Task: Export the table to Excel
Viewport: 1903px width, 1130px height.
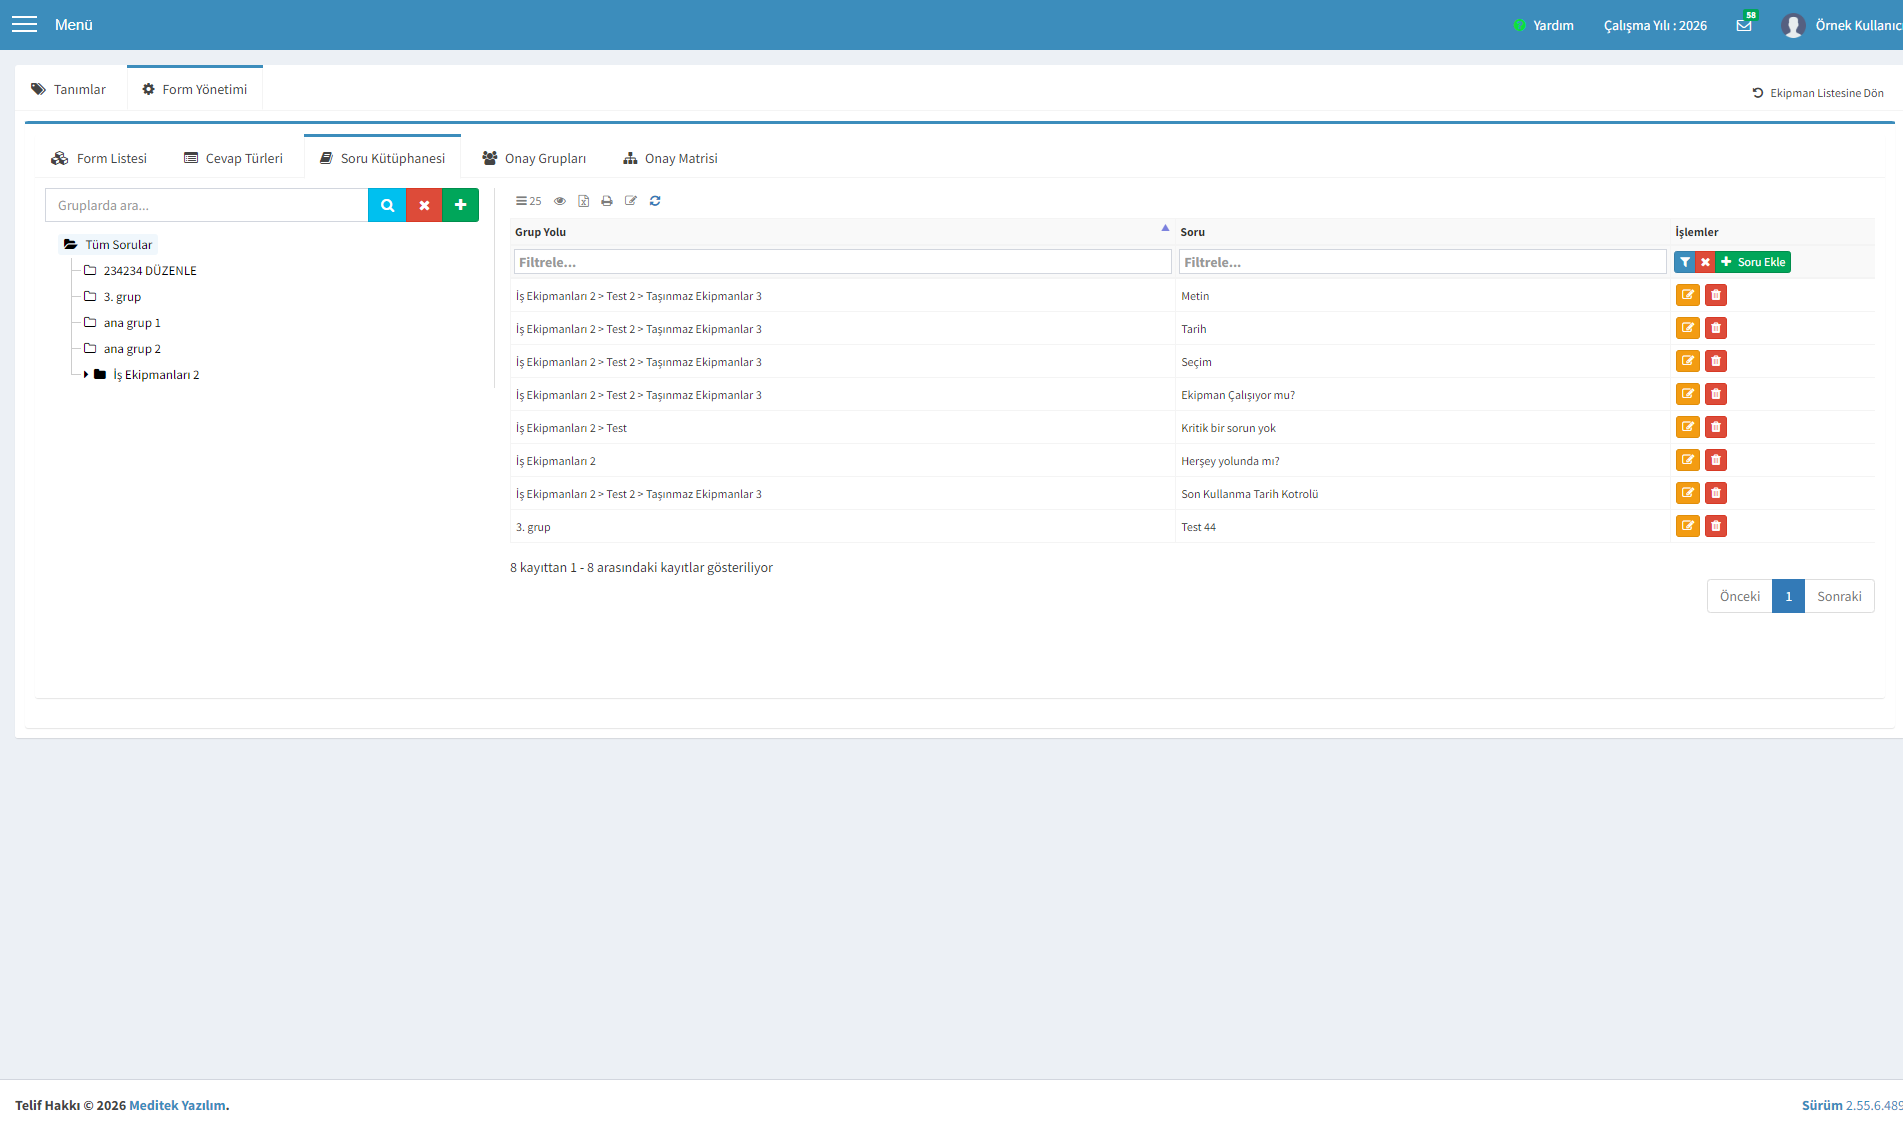Action: (x=583, y=201)
